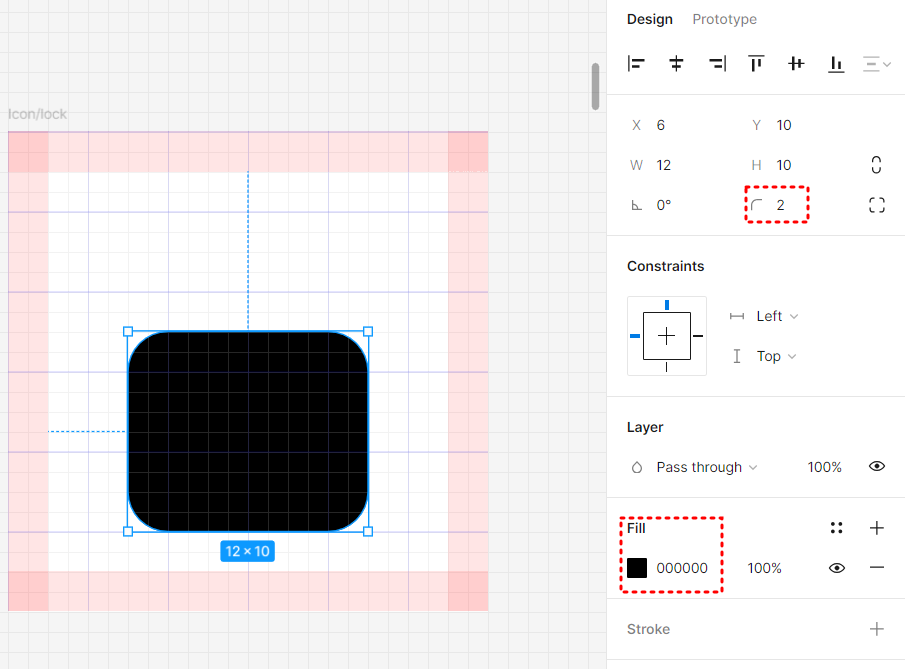Open independent corners option
The width and height of the screenshot is (905, 669).
coord(877,205)
